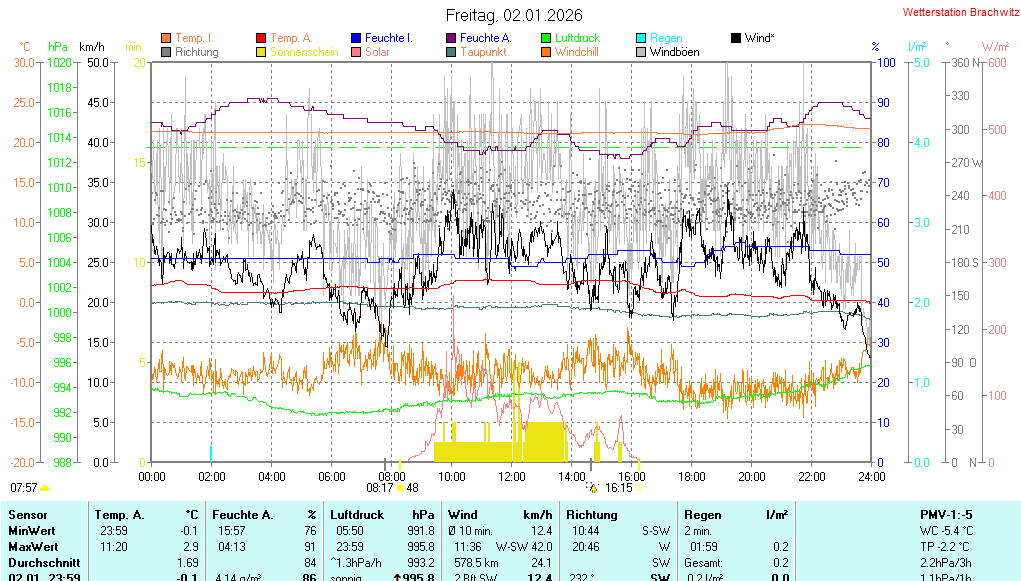Click the orange Temp. I. legend swatch
Screen dimensions: 1021x581
click(166, 38)
